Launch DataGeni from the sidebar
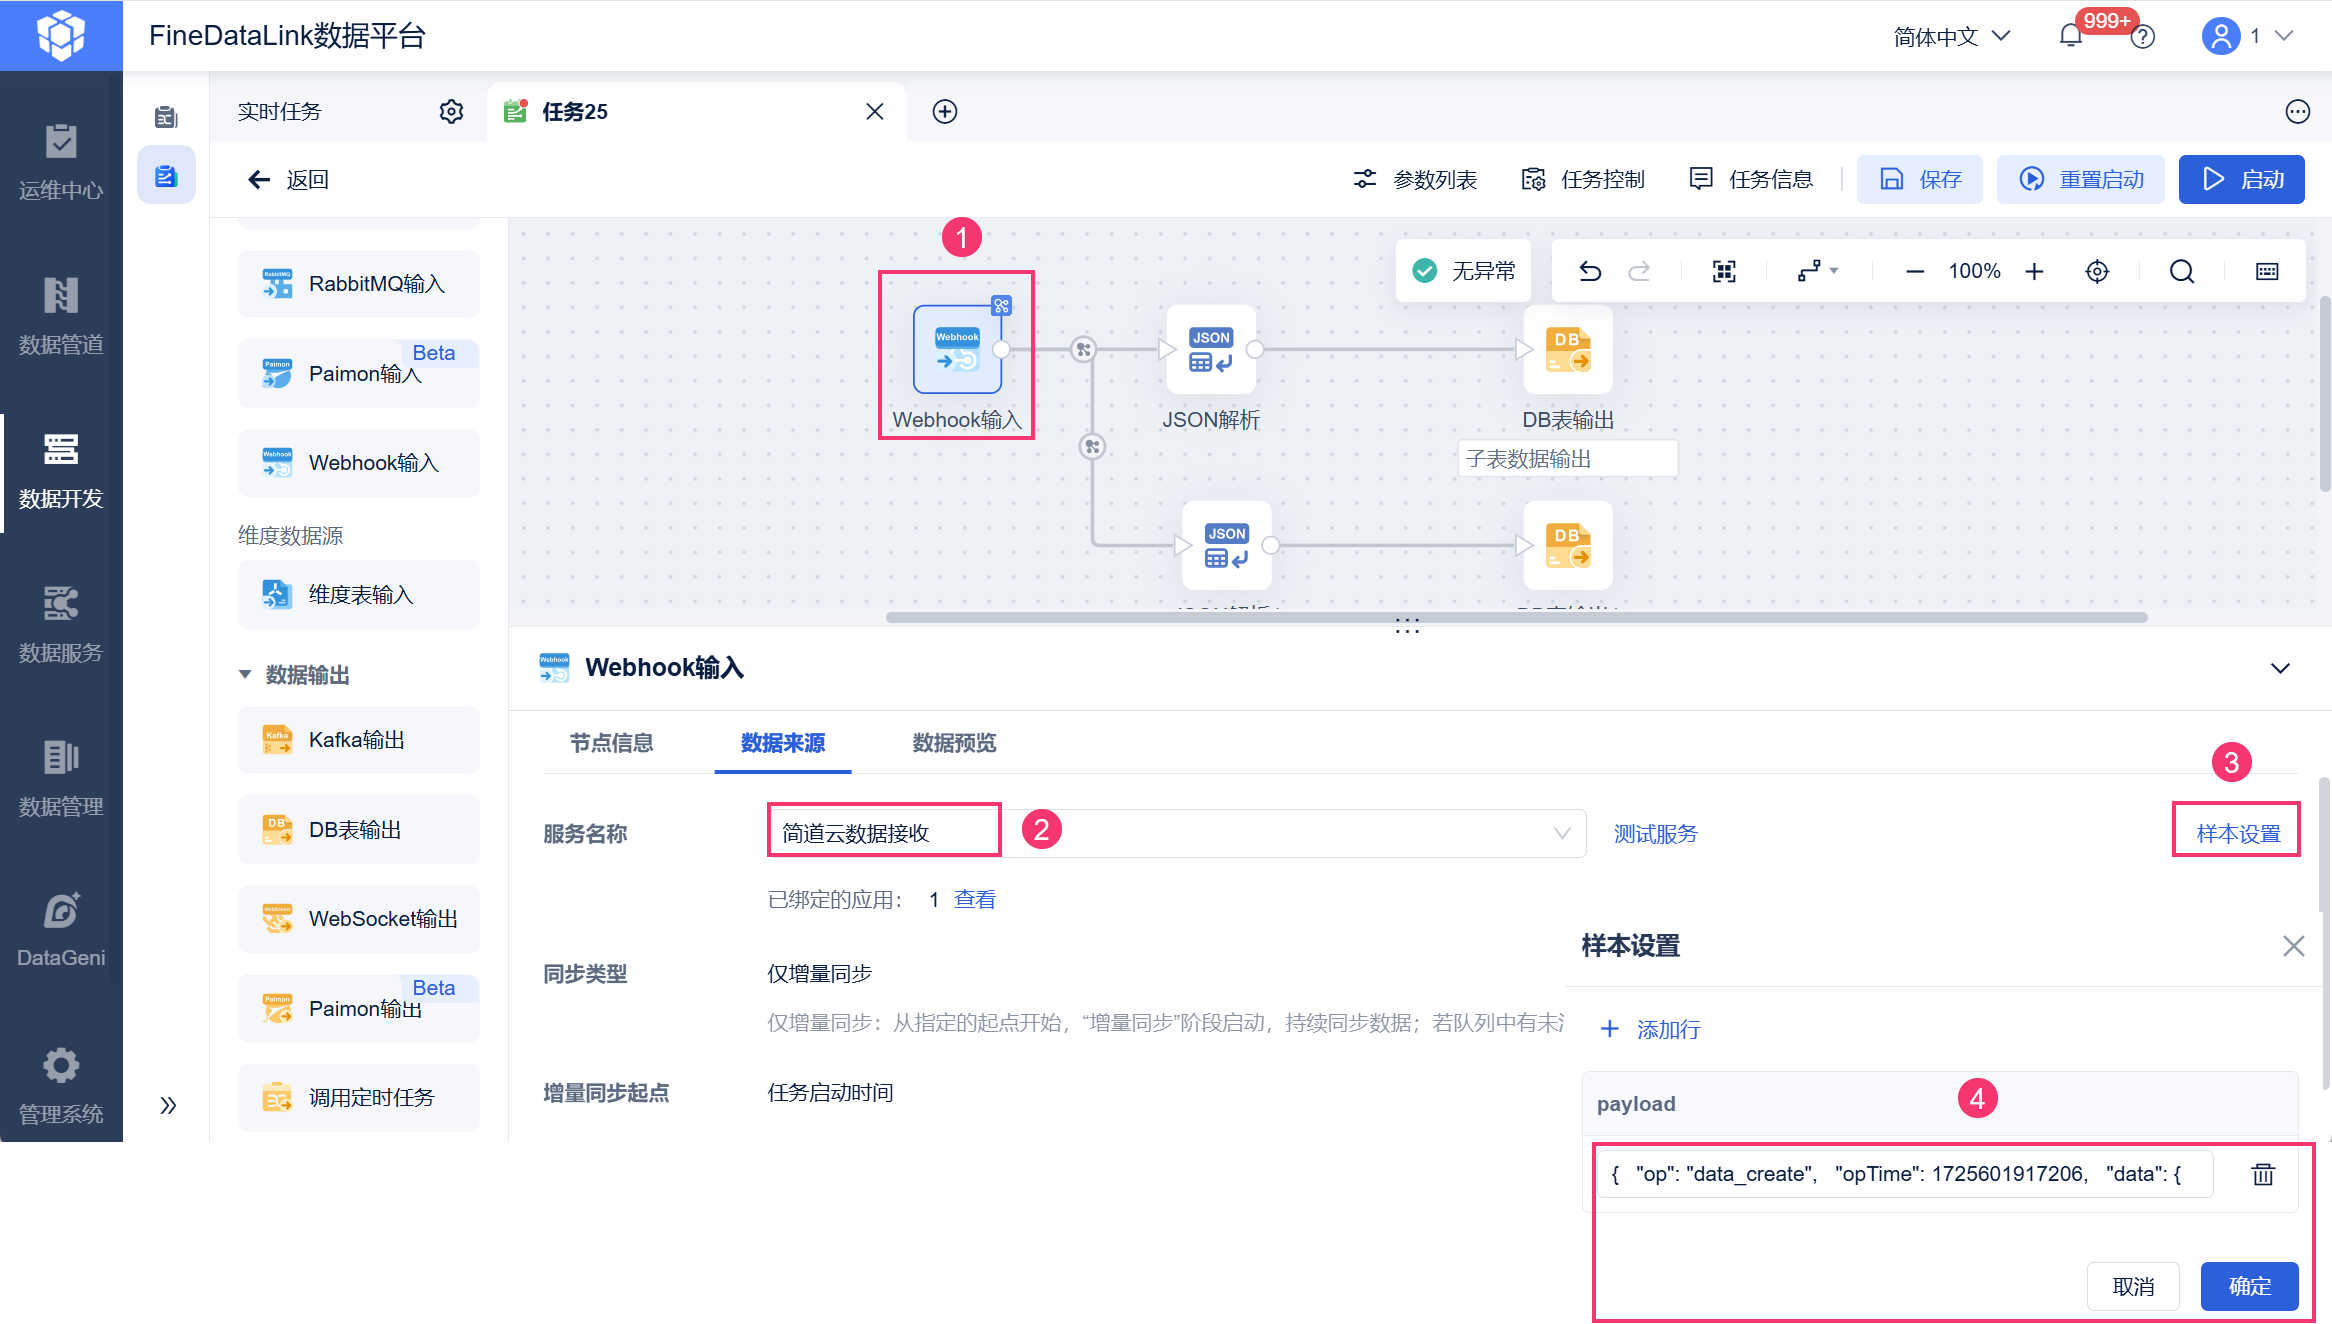The image size is (2332, 1324). pos(61,930)
